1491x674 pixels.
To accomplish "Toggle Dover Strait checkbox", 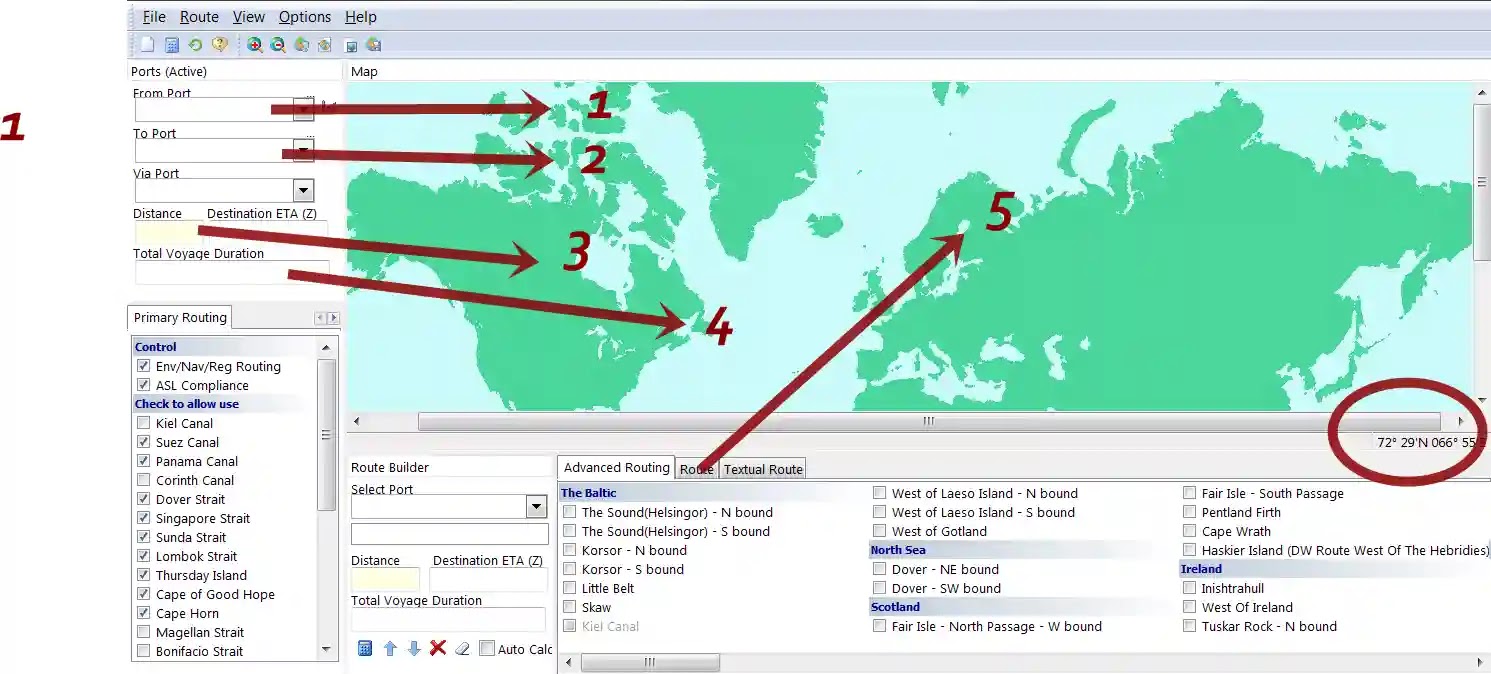I will coord(143,499).
